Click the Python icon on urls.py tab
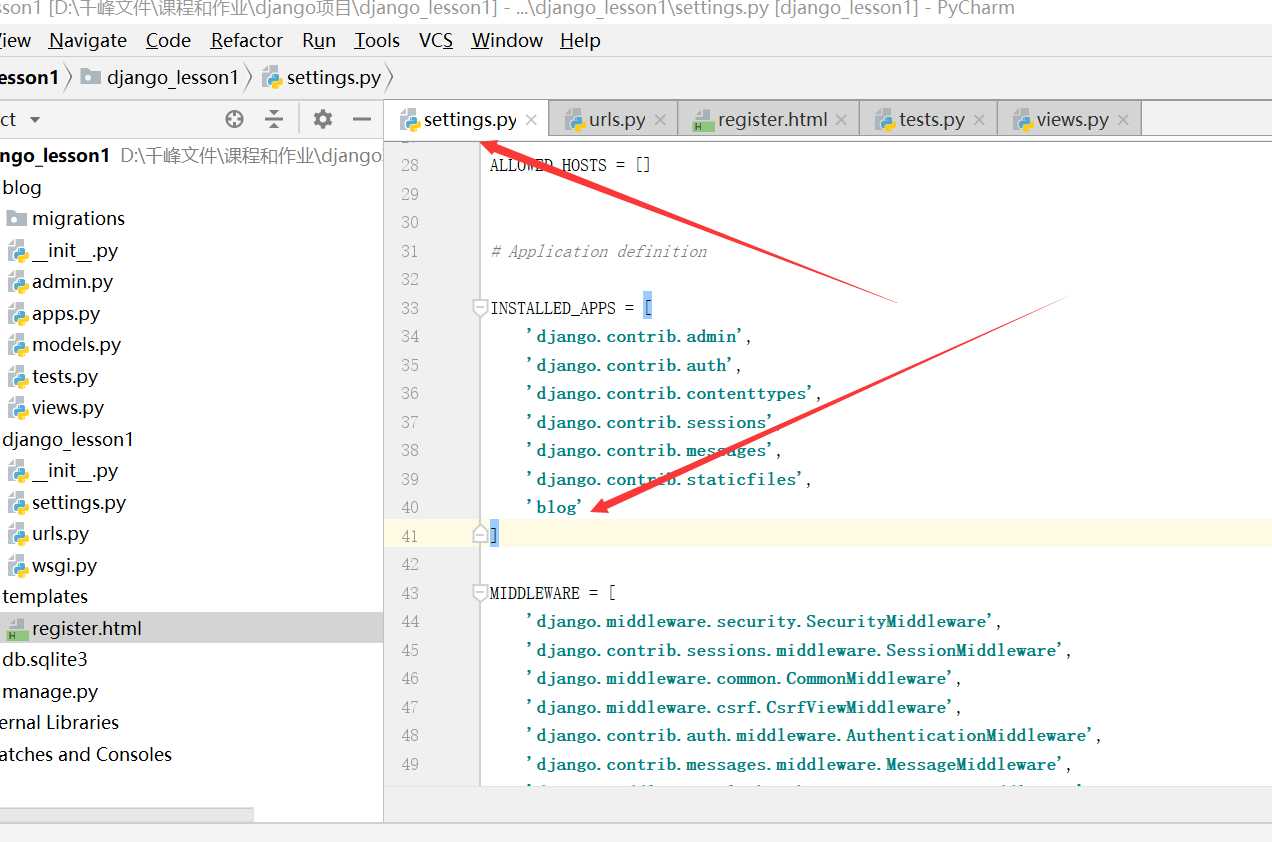Image resolution: width=1272 pixels, height=842 pixels. [x=574, y=120]
